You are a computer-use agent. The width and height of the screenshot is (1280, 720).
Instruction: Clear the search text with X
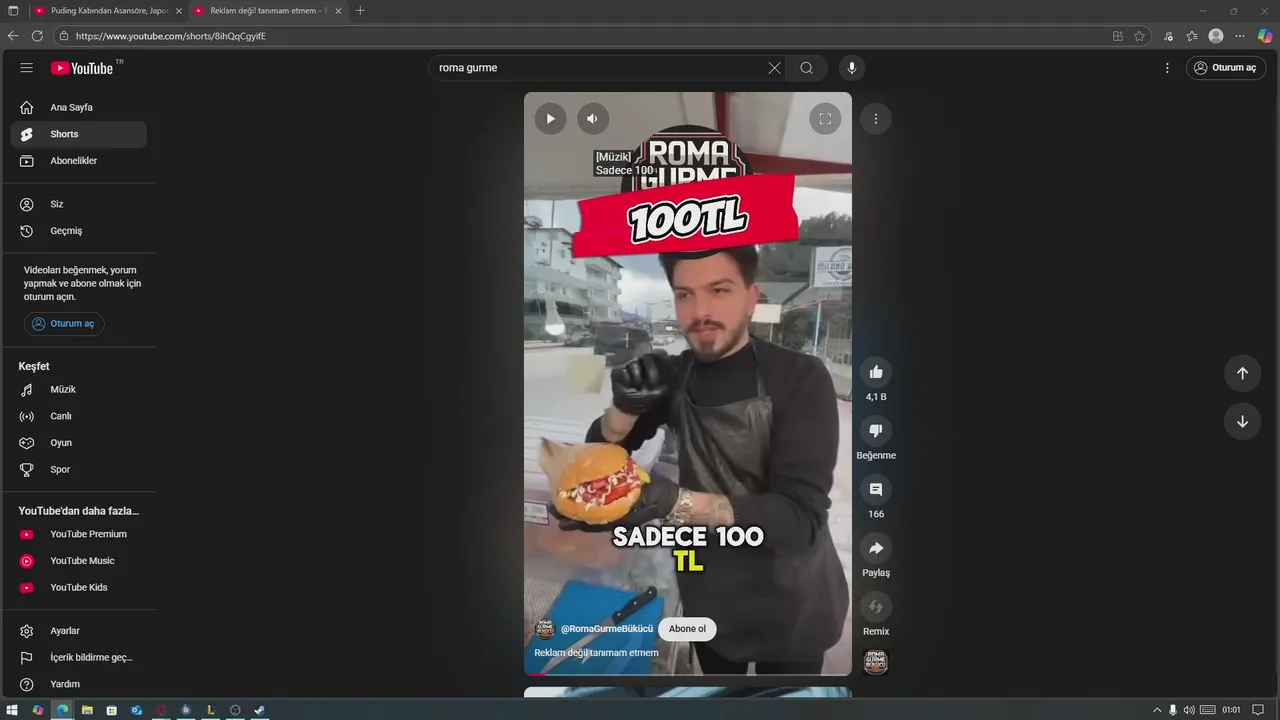pos(774,68)
